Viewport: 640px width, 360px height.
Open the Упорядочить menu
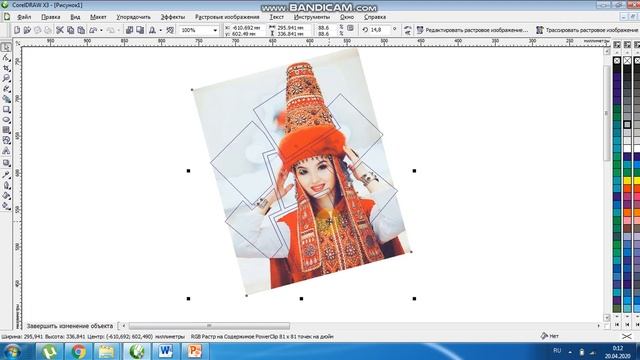click(133, 17)
